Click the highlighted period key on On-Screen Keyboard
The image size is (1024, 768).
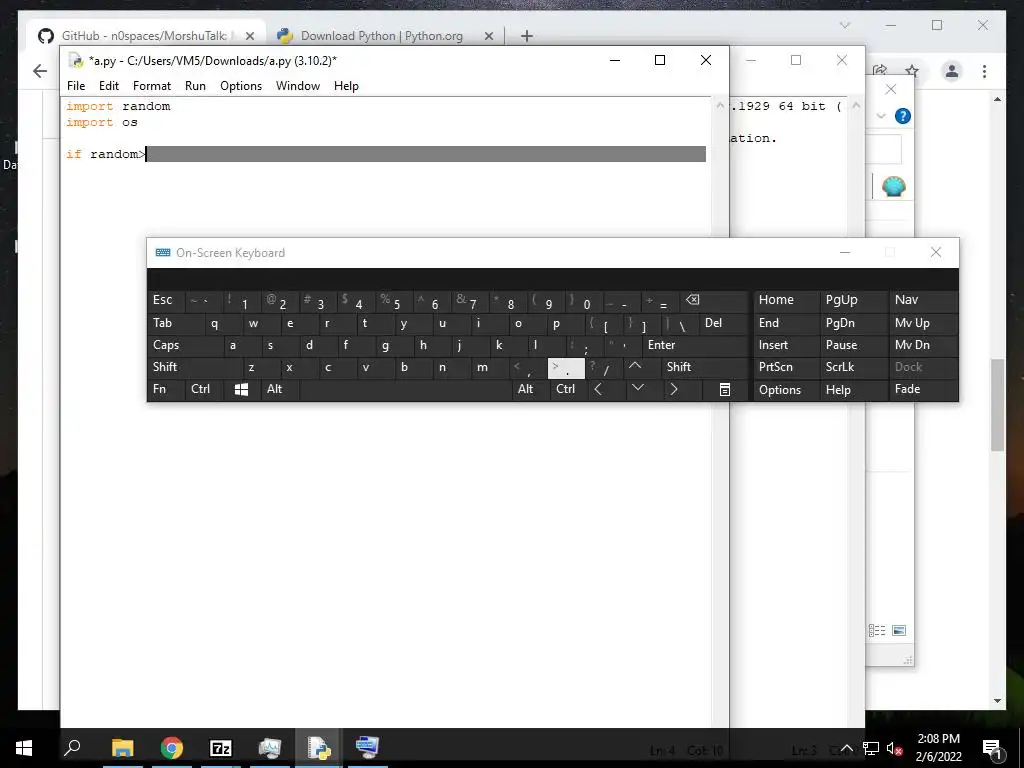[566, 368]
